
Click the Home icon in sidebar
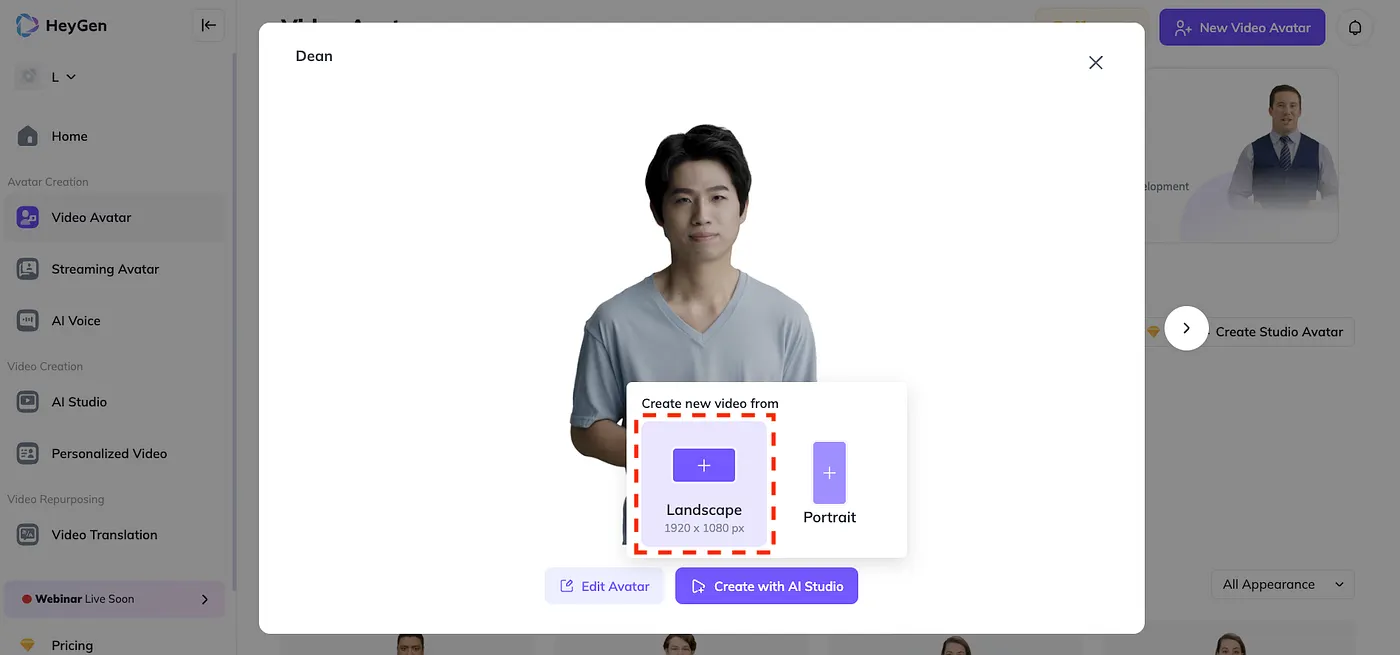pos(28,136)
